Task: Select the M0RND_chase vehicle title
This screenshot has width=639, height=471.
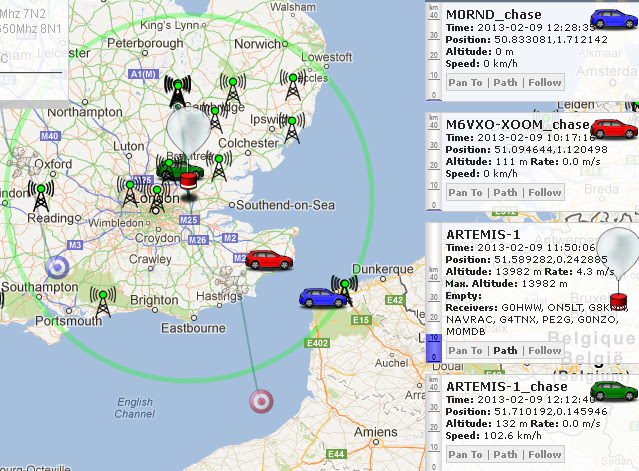Action: coord(494,15)
